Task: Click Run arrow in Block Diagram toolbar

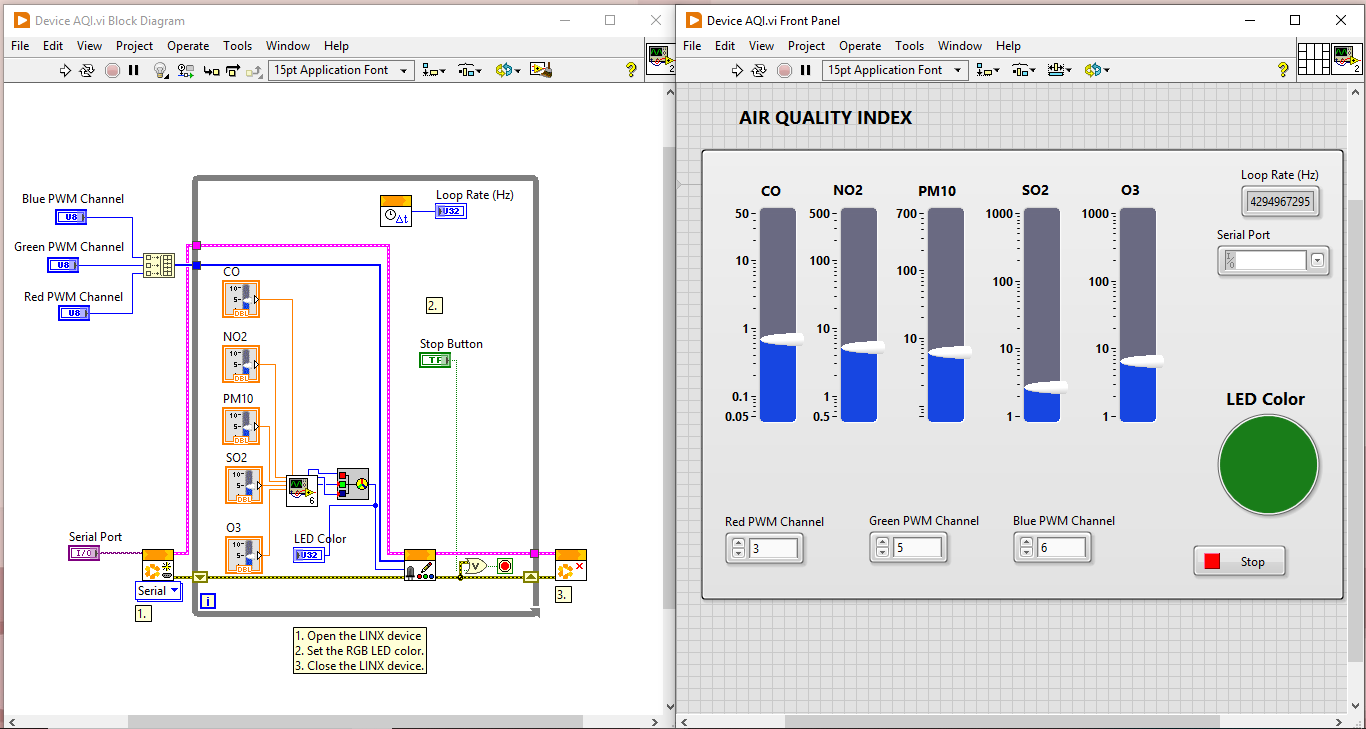Action: click(x=65, y=70)
